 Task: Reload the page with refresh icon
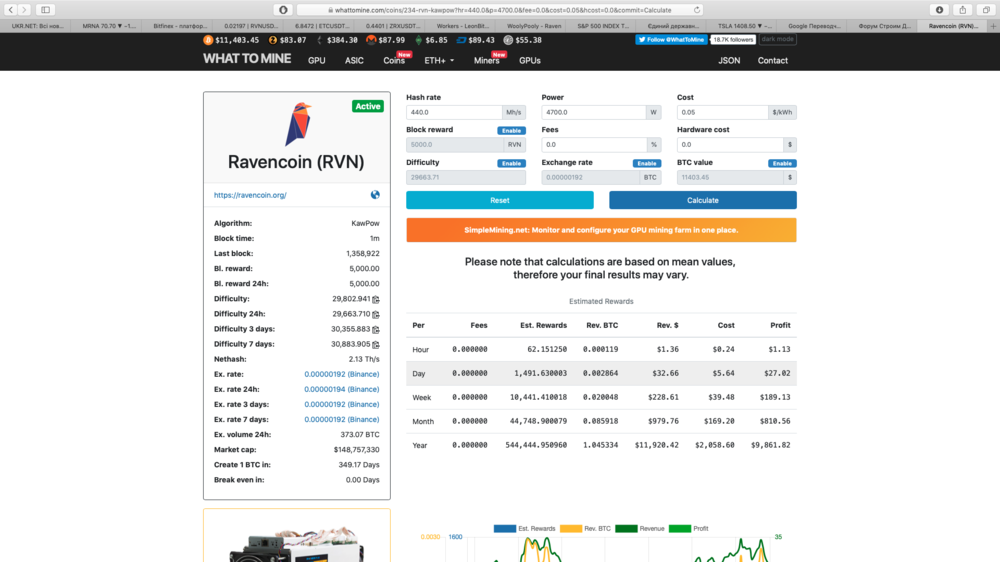(697, 10)
